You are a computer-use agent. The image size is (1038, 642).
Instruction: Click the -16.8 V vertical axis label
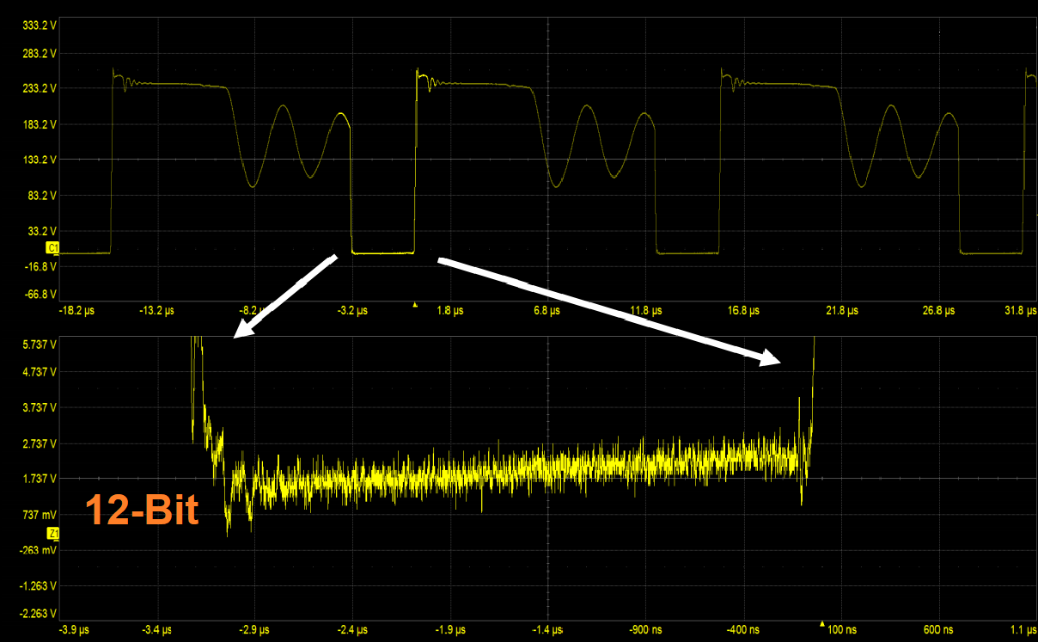(x=40, y=267)
